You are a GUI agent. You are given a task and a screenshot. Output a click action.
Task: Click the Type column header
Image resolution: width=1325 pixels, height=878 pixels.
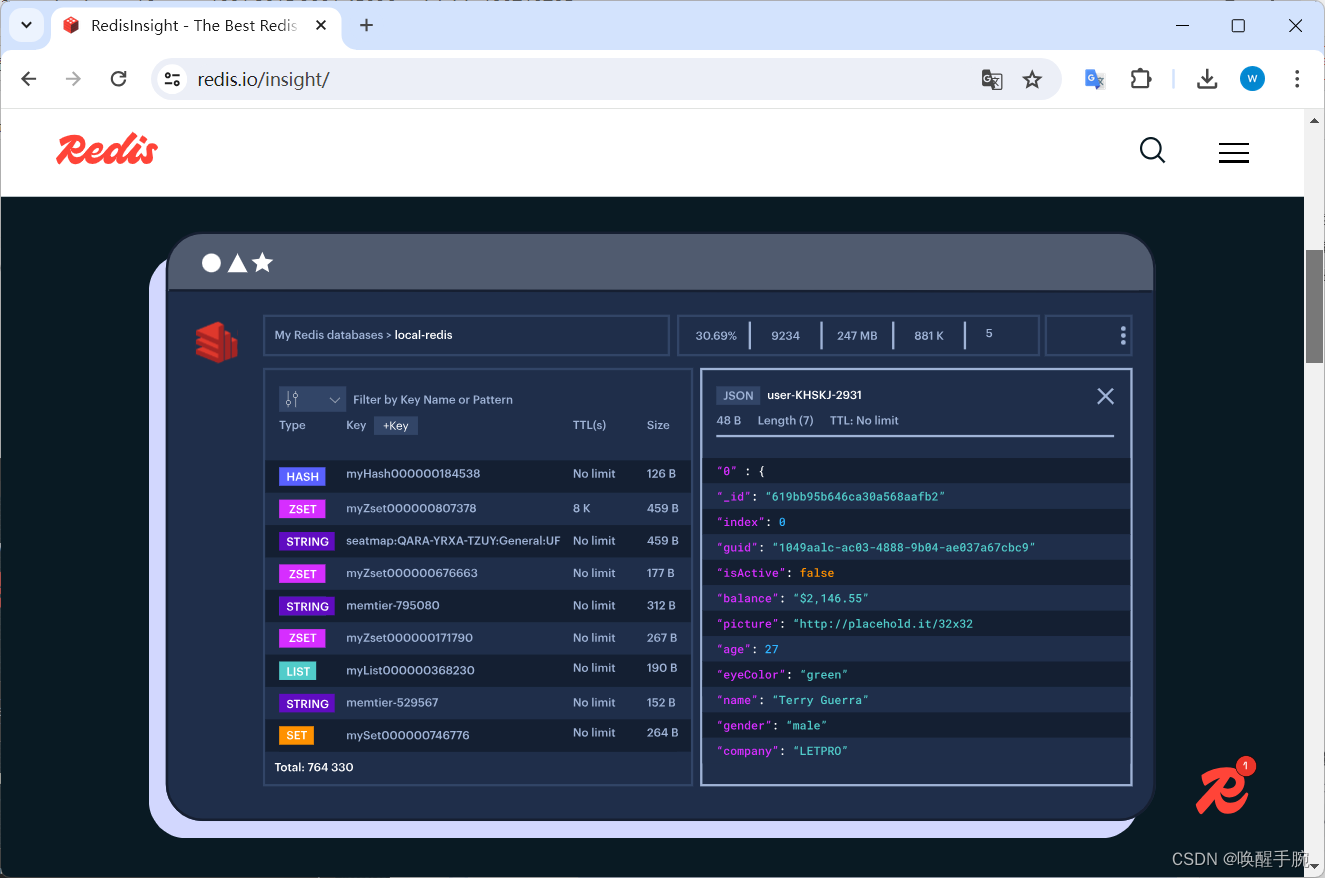pos(292,425)
